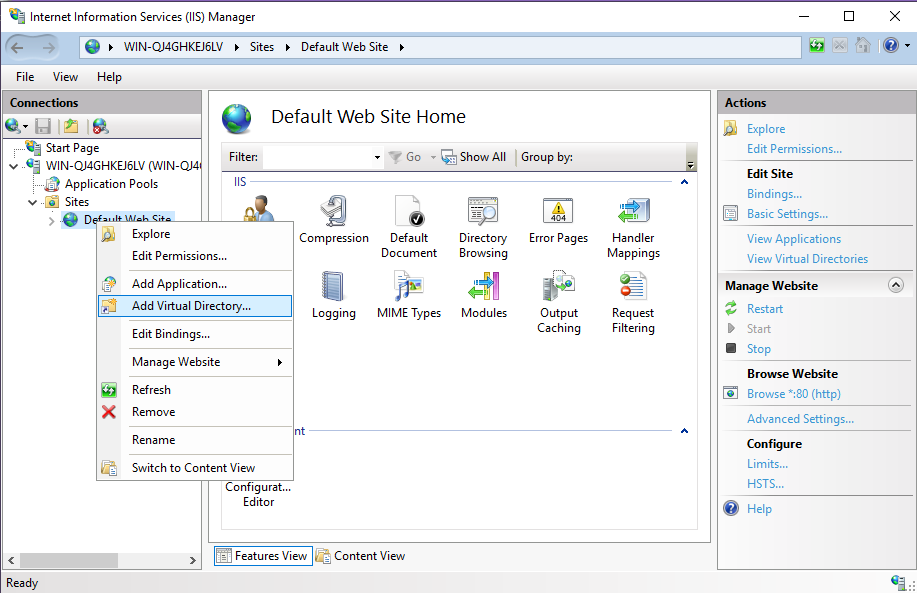Collapse the Sites tree node
Viewport: 917px width, 593px height.
[32, 202]
